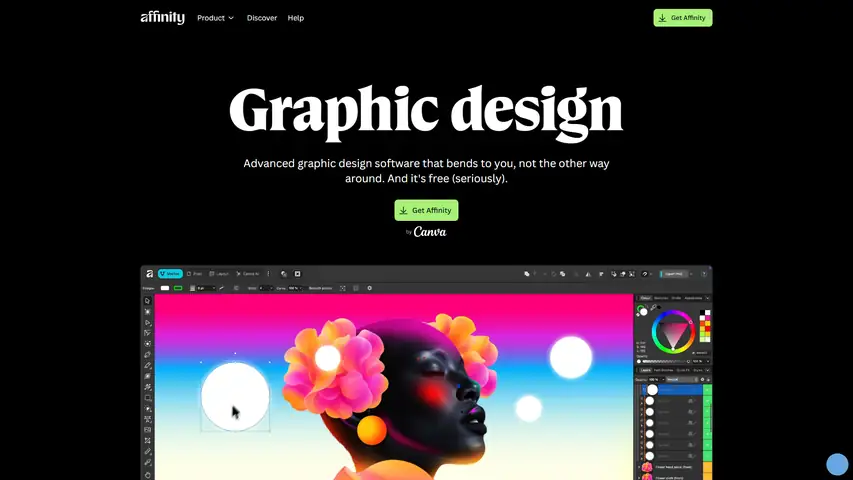853x480 pixels.
Task: Open the Colour panel tab
Action: pos(645,298)
